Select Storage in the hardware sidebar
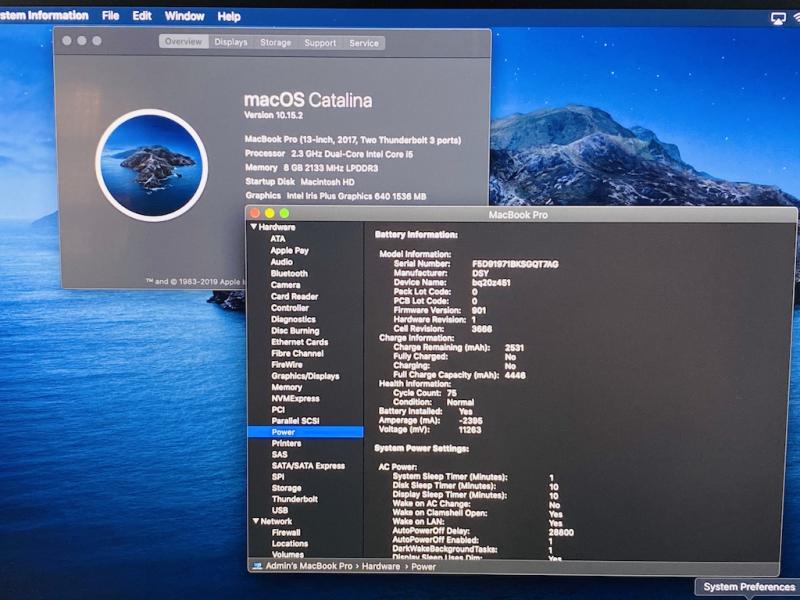This screenshot has height=600, width=800. [x=287, y=488]
